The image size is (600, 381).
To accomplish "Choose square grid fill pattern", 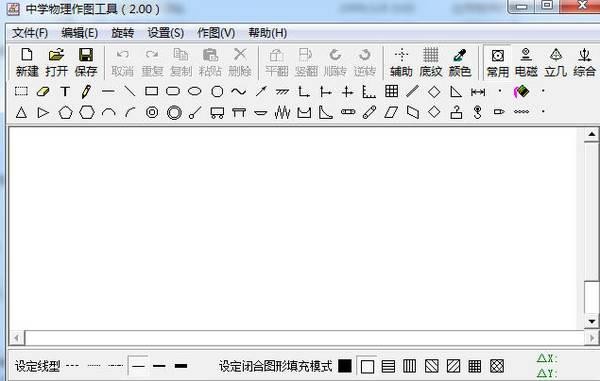I will (x=474, y=366).
